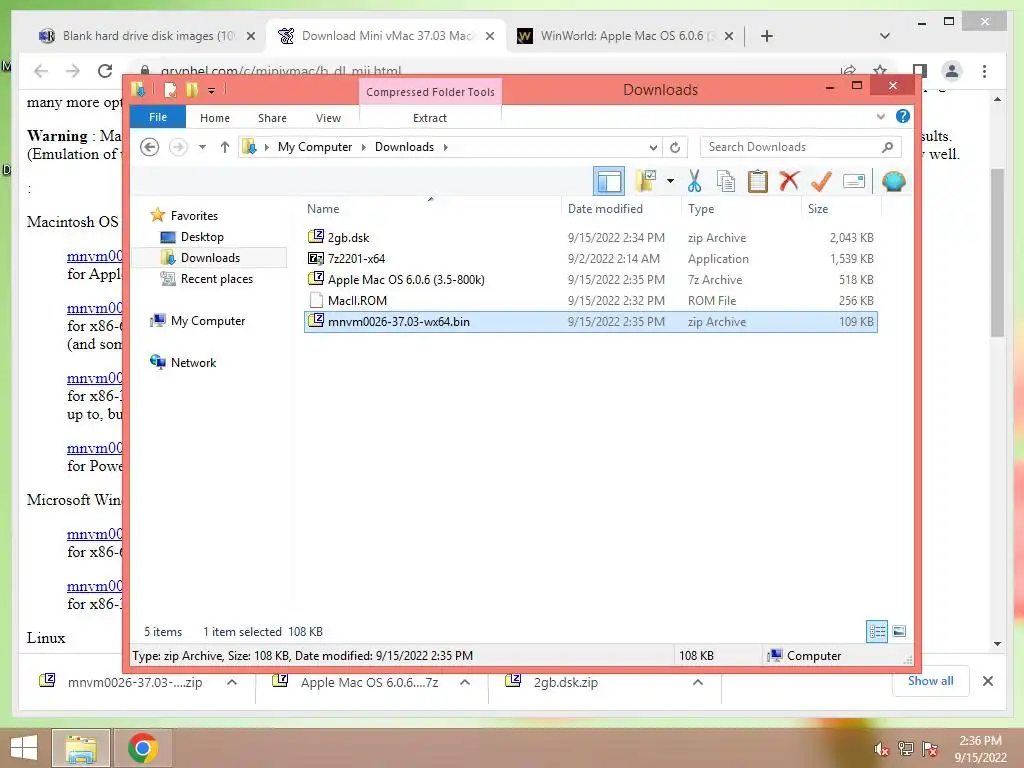
Task: Open a new Chrome tab
Action: tap(767, 36)
